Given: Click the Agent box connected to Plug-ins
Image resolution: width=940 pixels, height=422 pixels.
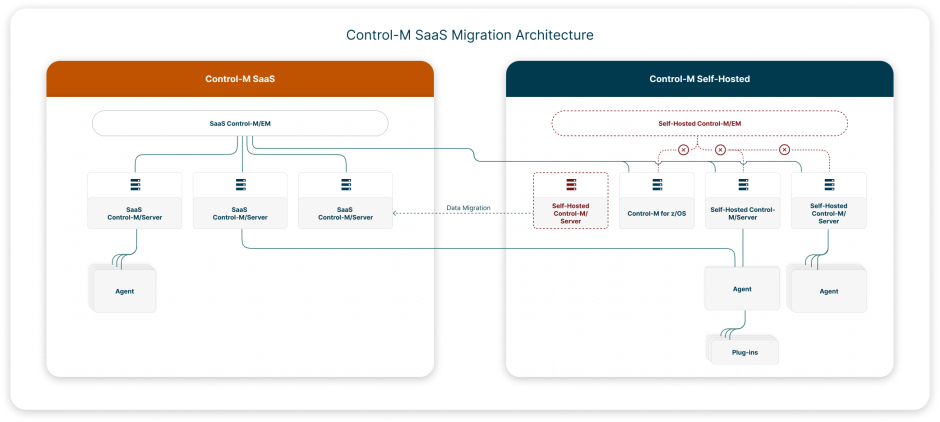Looking at the screenshot, I should pyautogui.click(x=742, y=289).
